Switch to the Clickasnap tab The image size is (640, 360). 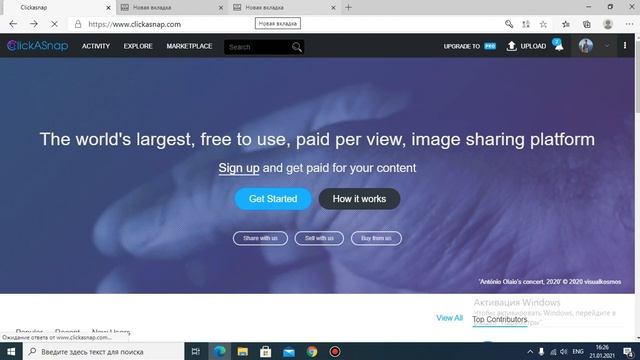click(x=57, y=7)
